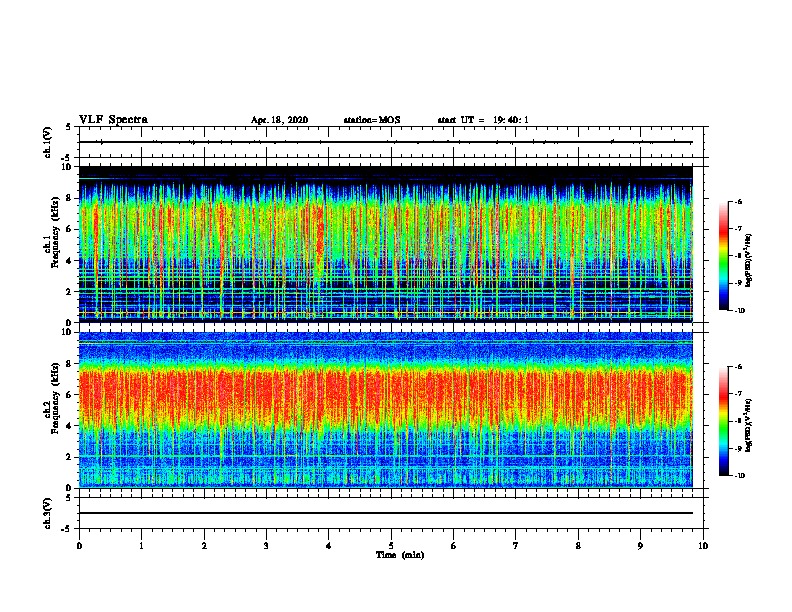Image resolution: width=792 pixels, height=612 pixels.
Task: Click the time axis tick label "2"
Action: (204, 546)
